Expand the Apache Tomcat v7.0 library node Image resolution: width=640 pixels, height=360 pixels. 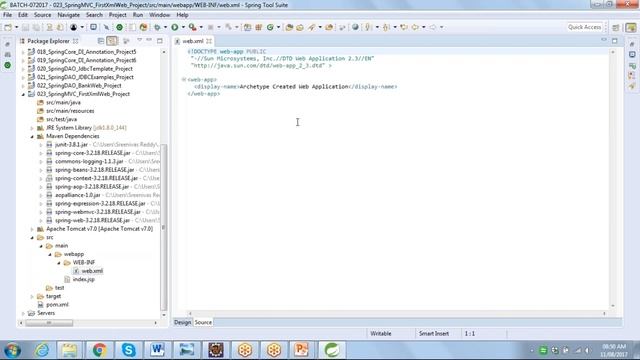[x=32, y=229]
